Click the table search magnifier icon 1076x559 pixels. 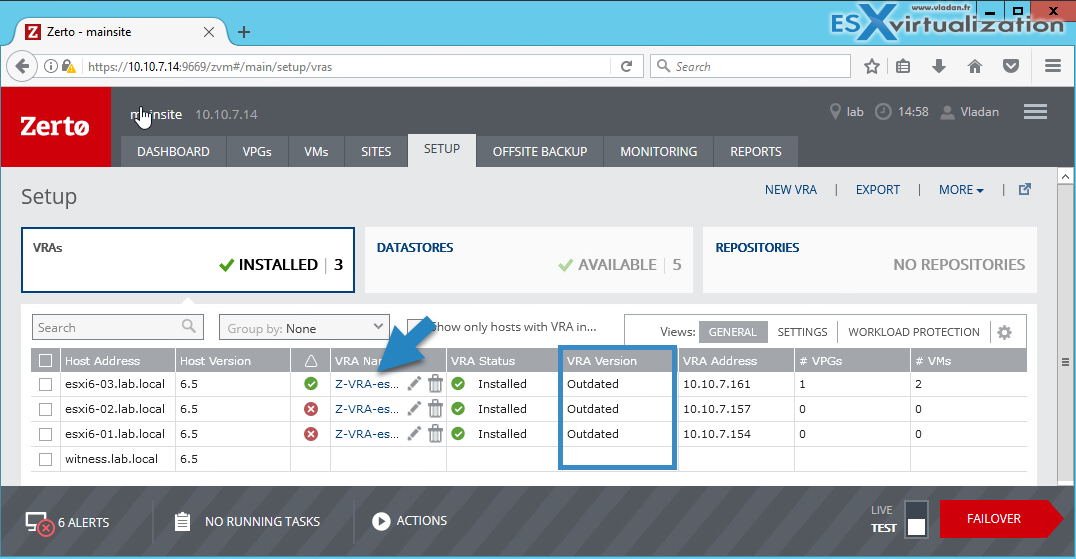pos(189,326)
